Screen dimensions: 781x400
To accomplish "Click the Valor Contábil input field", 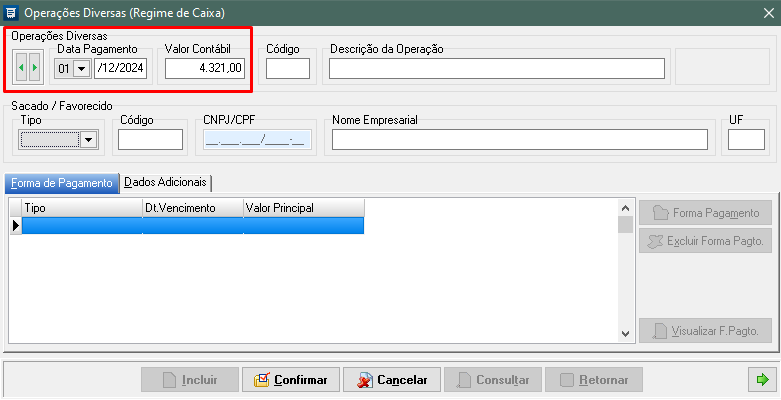I will (x=205, y=68).
